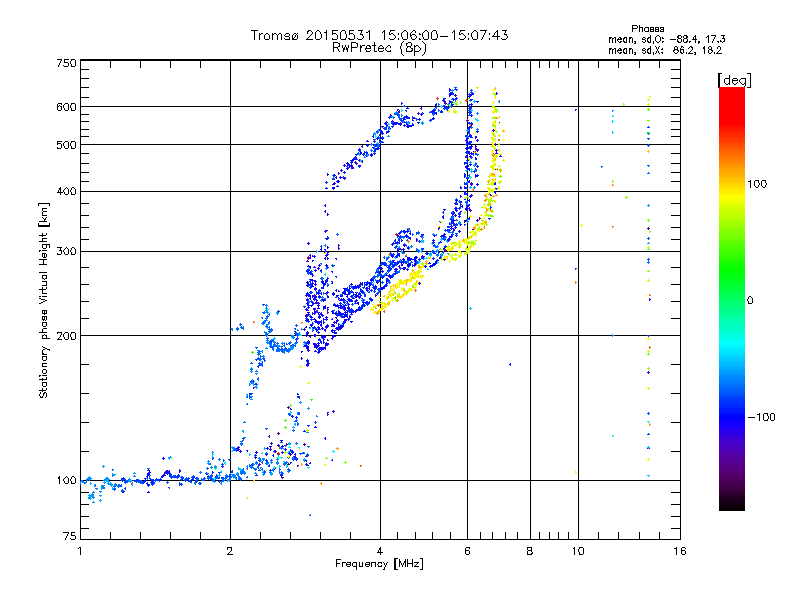
Task: Click the x-axis tick label '2'
Action: coord(230,551)
